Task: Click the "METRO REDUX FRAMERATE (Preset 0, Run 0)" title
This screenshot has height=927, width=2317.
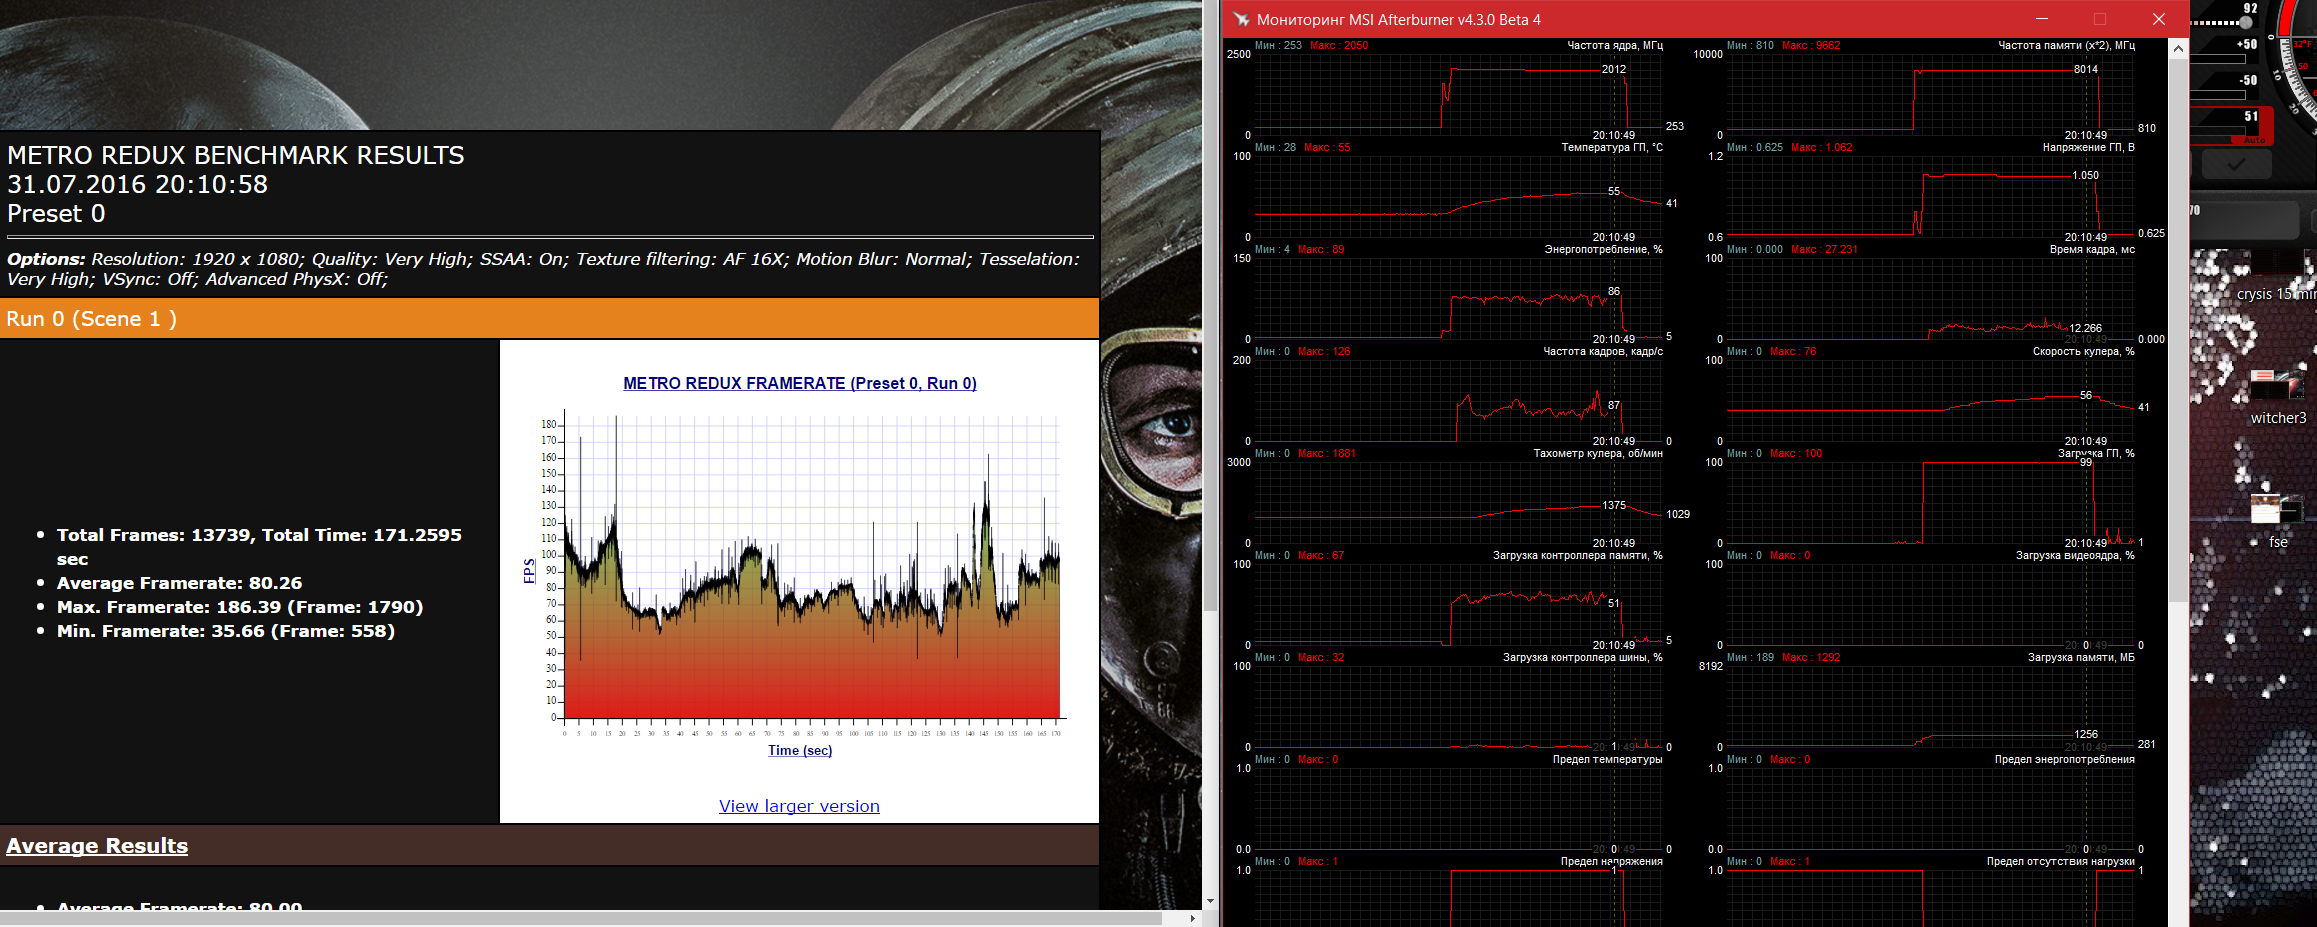Action: click(x=800, y=383)
